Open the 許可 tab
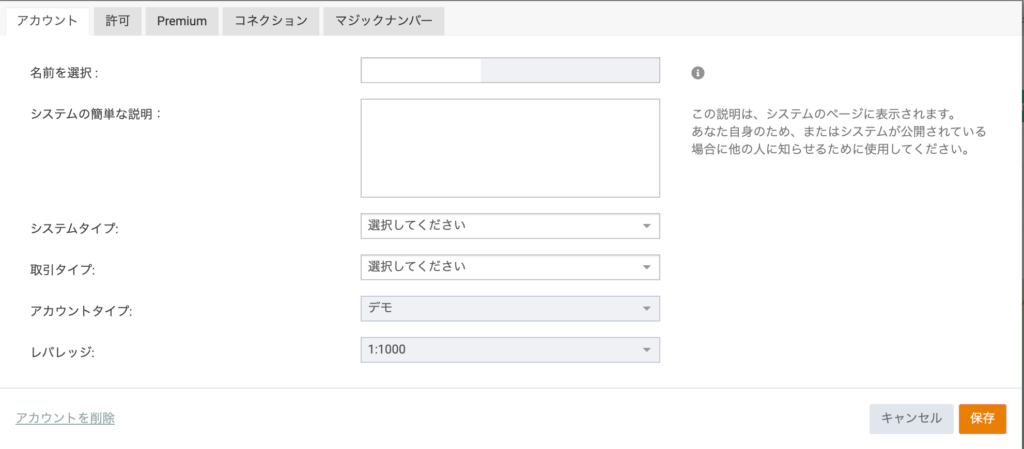 point(118,21)
